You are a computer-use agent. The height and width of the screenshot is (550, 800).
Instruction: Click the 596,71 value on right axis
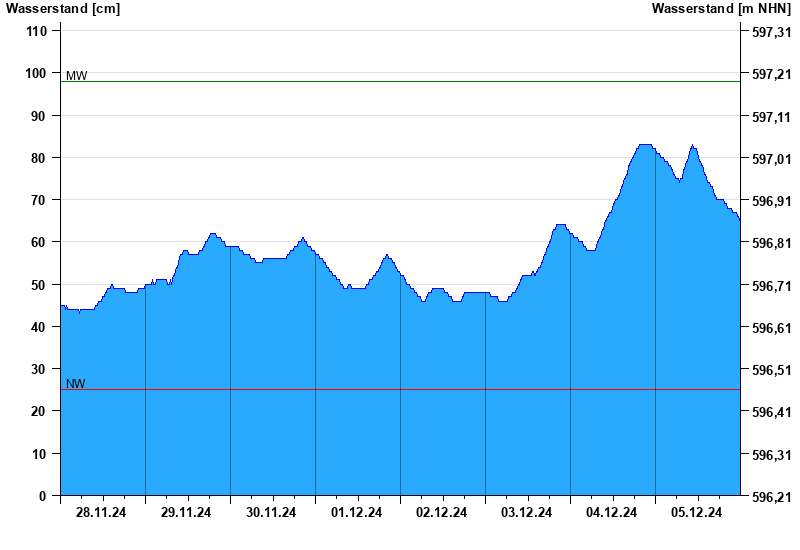click(772, 286)
